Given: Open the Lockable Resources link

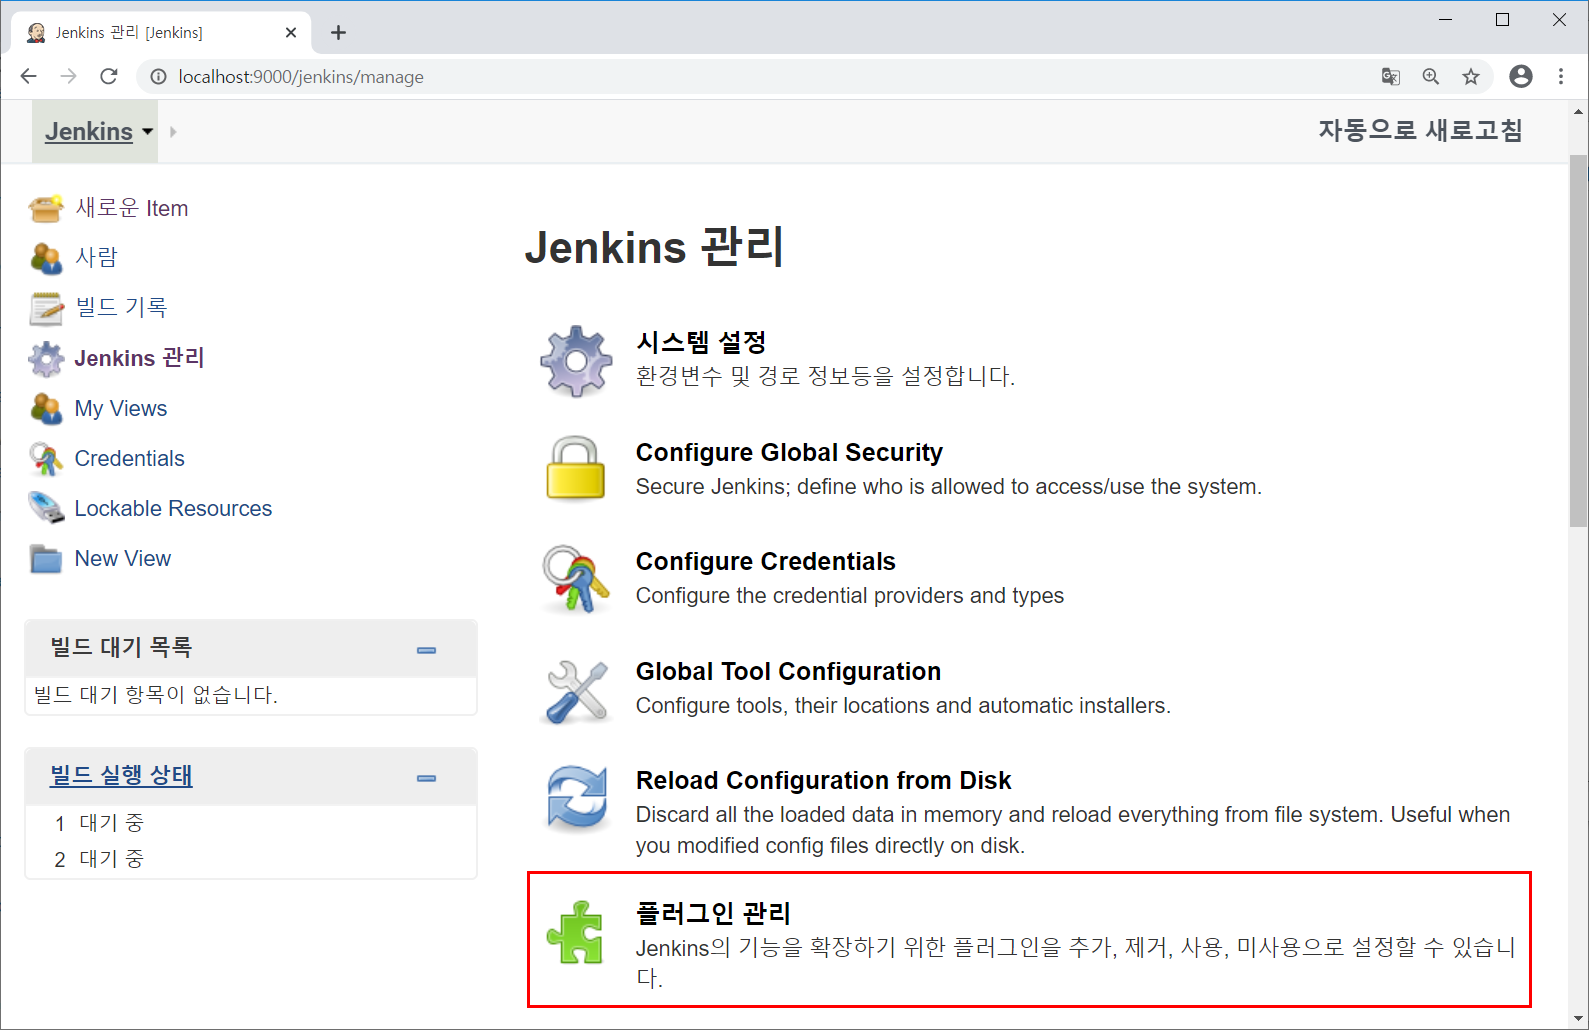Looking at the screenshot, I should 173,508.
